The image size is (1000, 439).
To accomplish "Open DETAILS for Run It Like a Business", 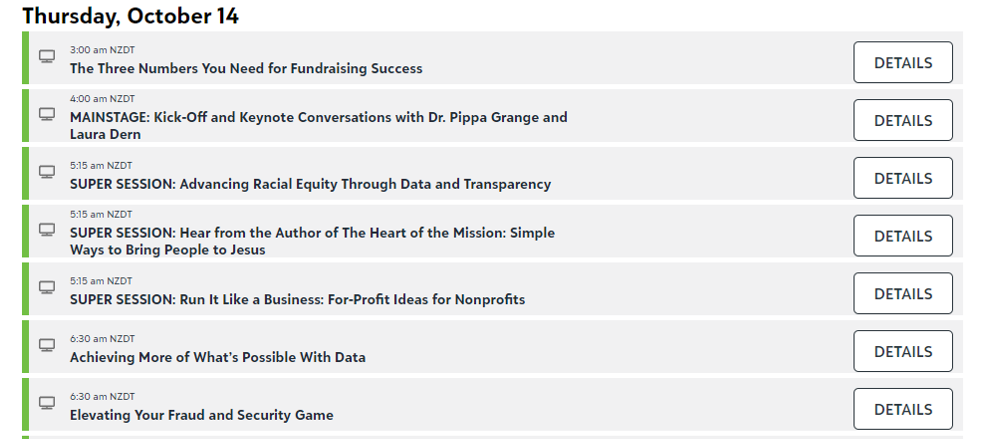I will coord(902,294).
